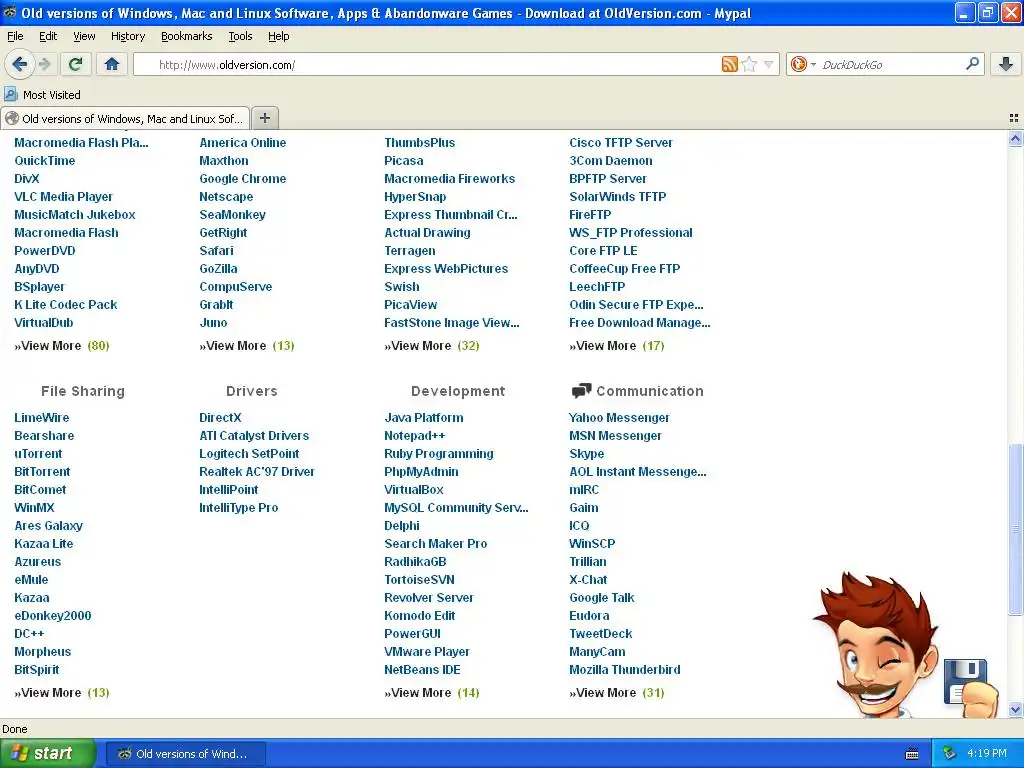1024x768 pixels.
Task: Open the Yahoo Messenger link
Action: [x=619, y=417]
